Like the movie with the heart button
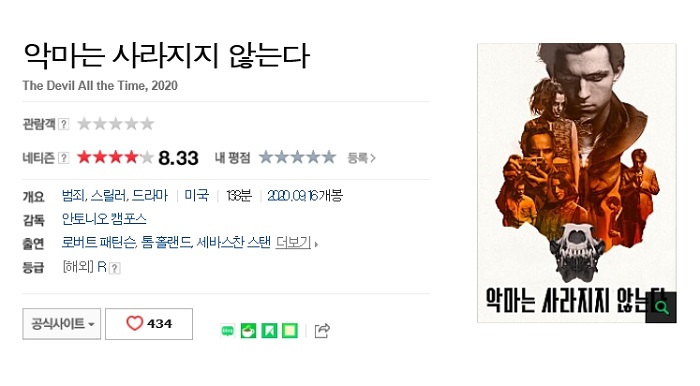This screenshot has width=700, height=386. (149, 324)
